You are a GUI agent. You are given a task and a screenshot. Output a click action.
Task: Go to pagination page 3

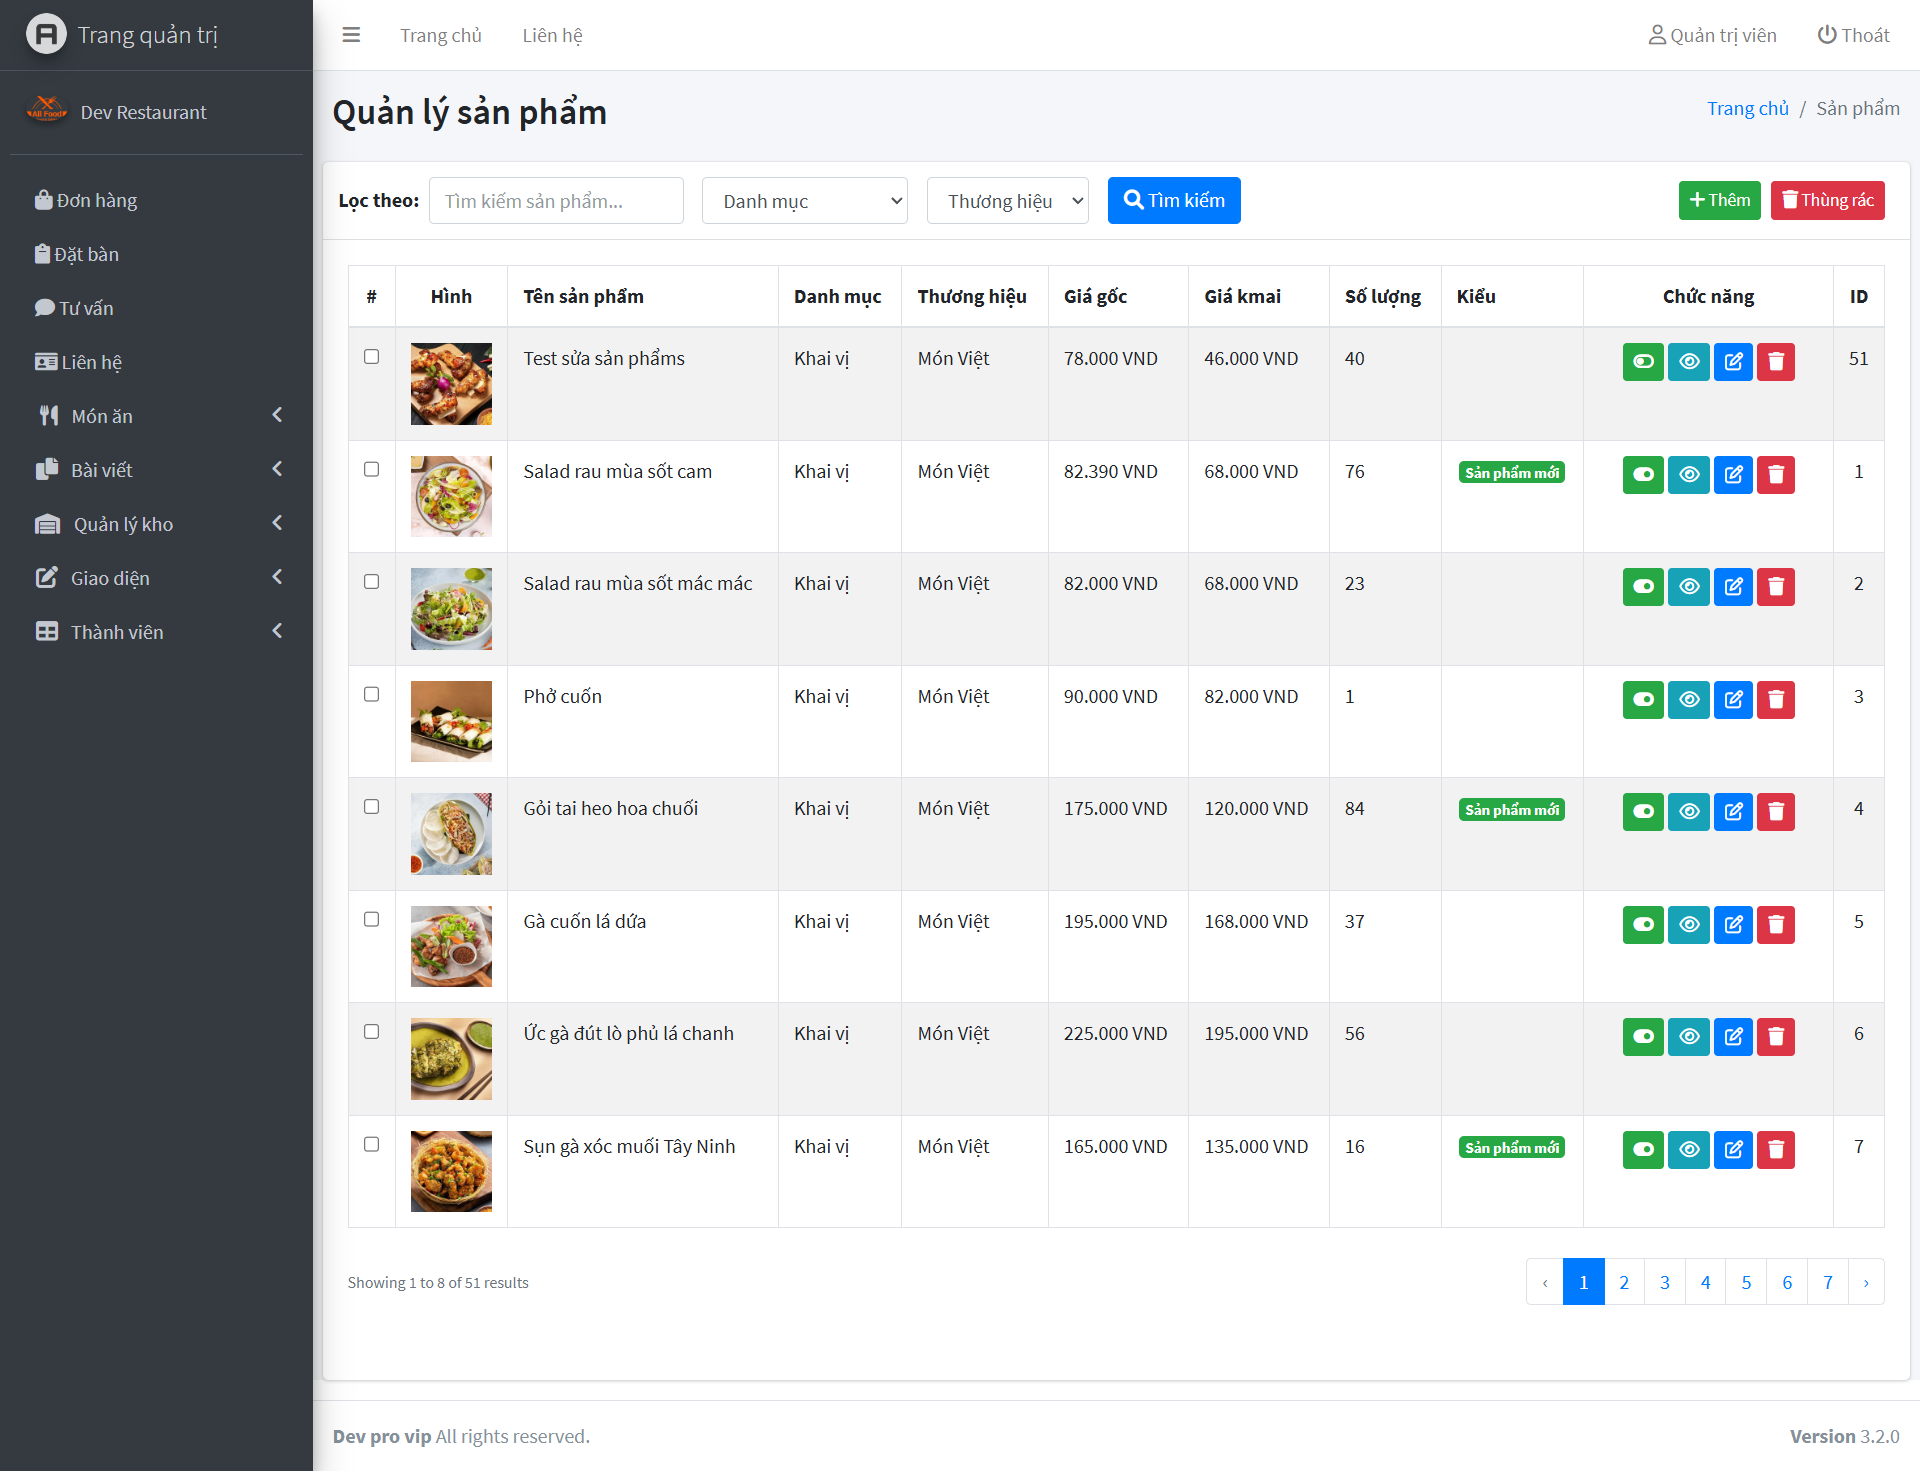(x=1664, y=1282)
